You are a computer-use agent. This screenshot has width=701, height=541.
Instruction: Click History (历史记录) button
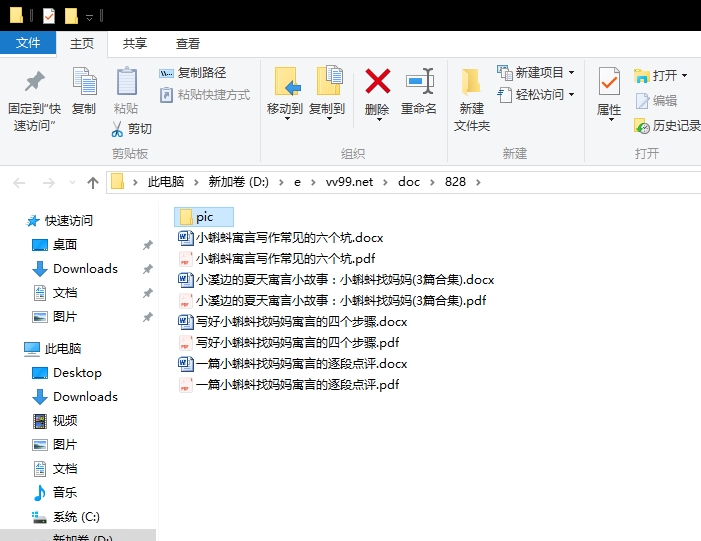pyautogui.click(x=667, y=126)
